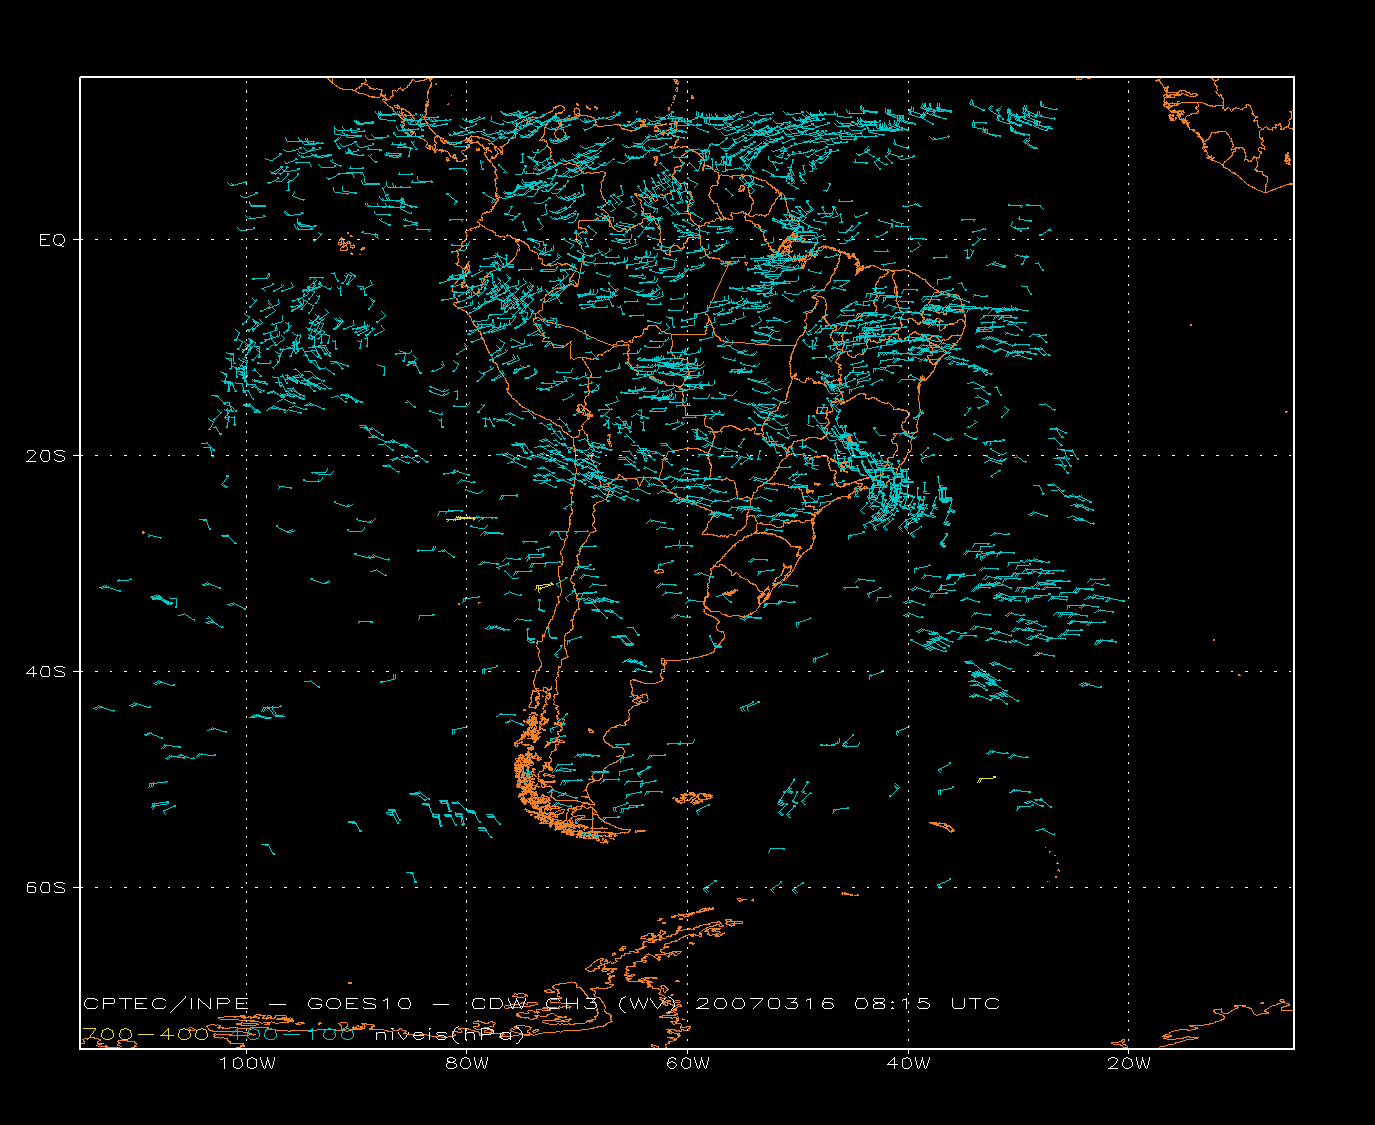Screen dimensions: 1375x1125
Task: Click the 60S latitude label
Action: click(46, 888)
